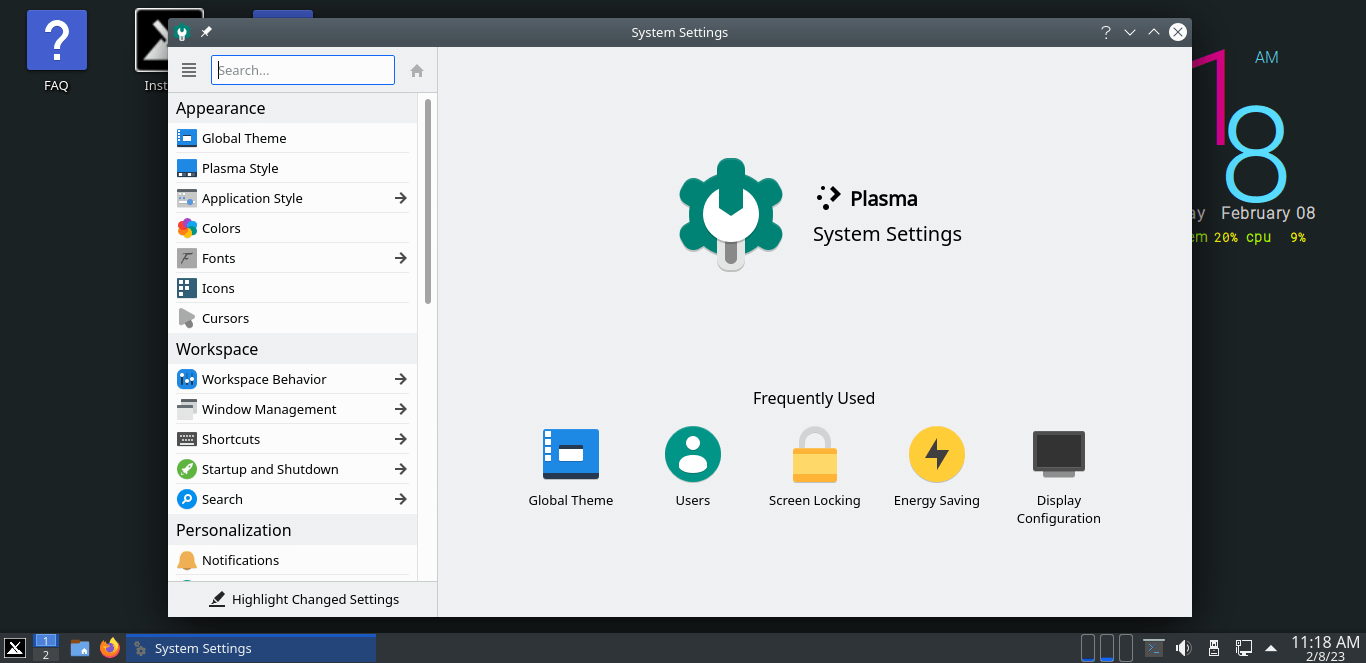Click Highlight Changed Settings button
The height and width of the screenshot is (663, 1366).
pos(303,599)
